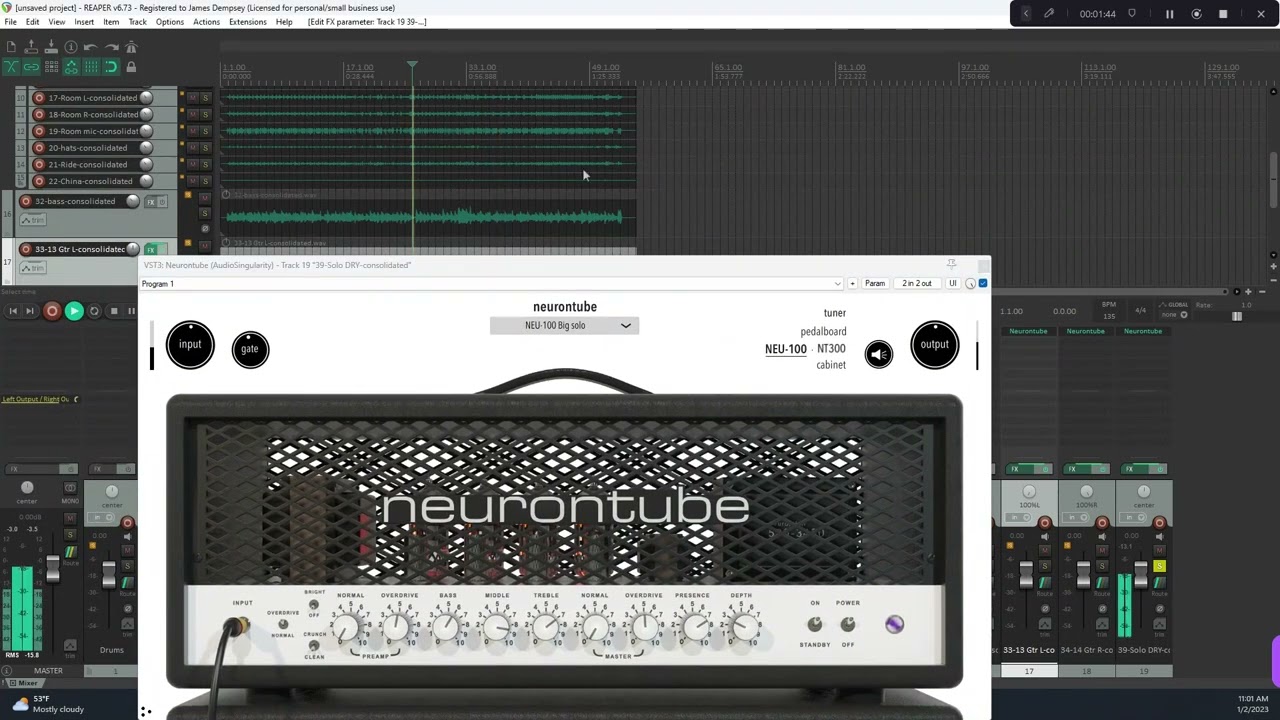Screen dimensions: 1280x720
Task: Toggle transport repeat loop button
Action: (94, 311)
